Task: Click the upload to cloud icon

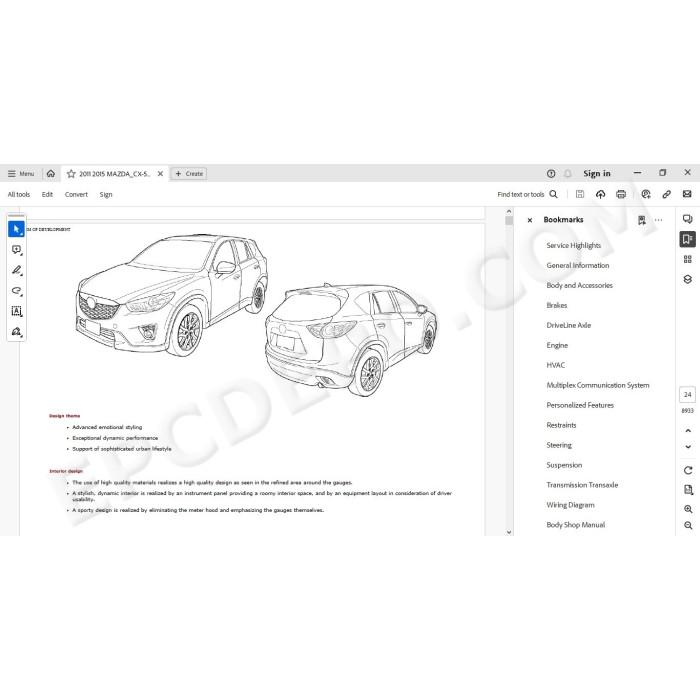Action: tap(600, 194)
